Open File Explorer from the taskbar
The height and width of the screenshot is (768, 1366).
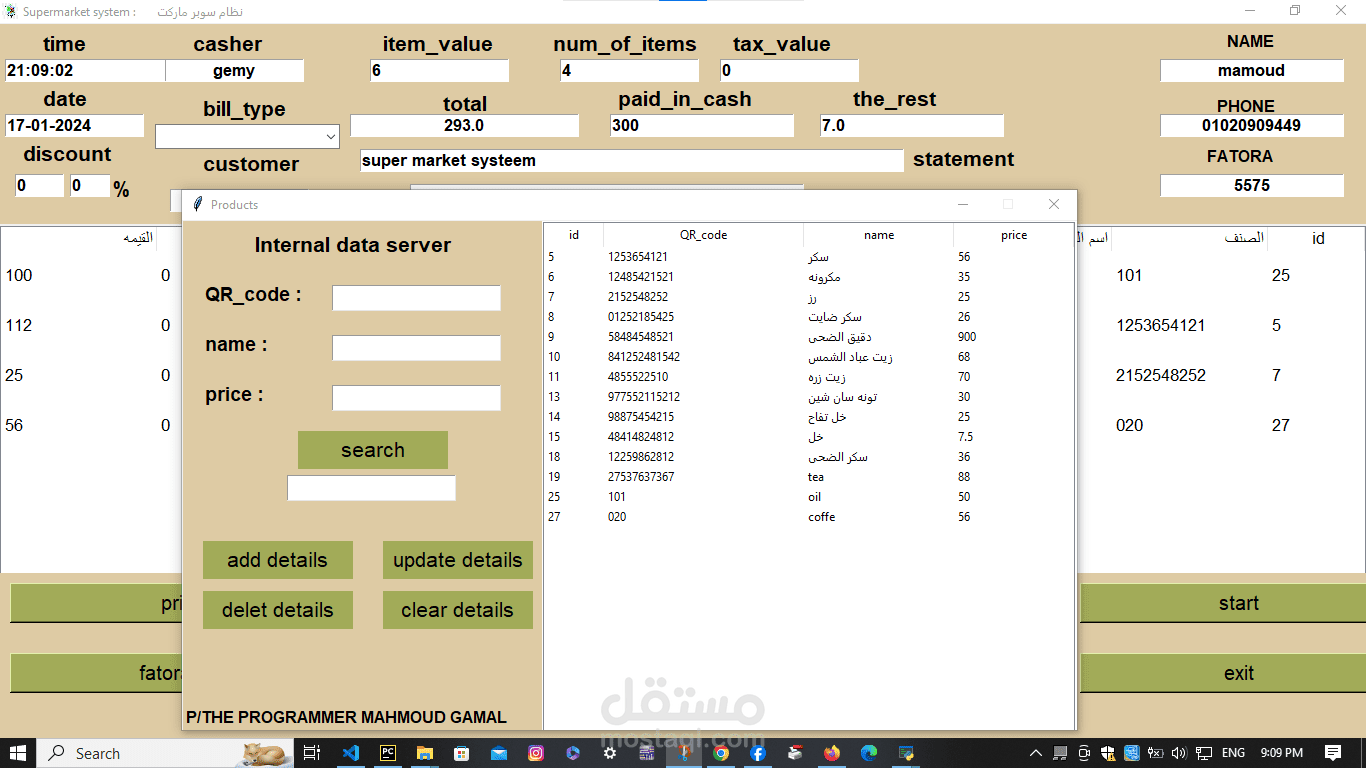(424, 752)
